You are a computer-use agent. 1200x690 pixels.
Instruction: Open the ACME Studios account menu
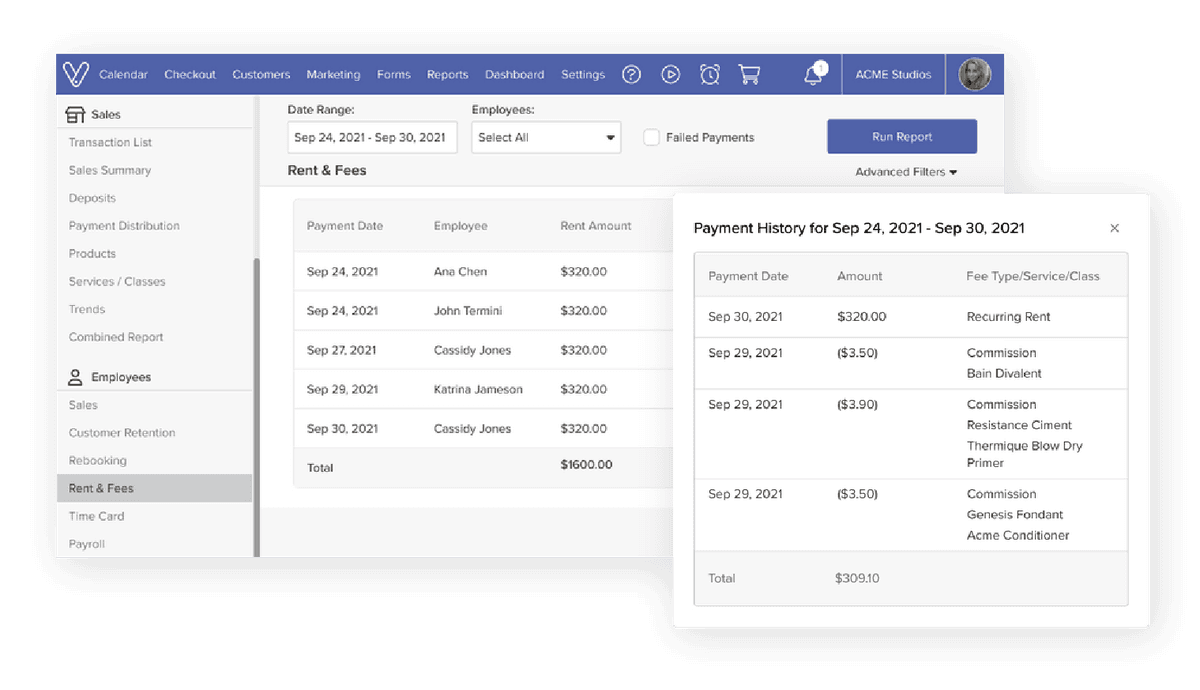[893, 74]
